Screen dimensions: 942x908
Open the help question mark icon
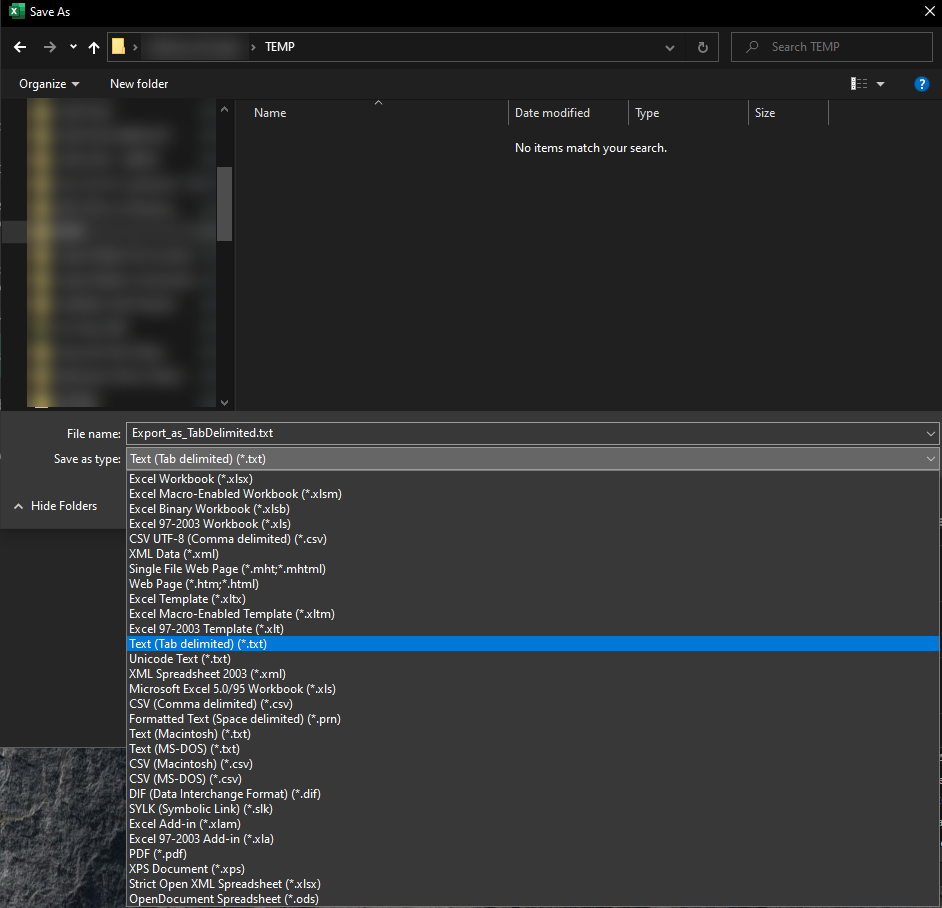[922, 84]
